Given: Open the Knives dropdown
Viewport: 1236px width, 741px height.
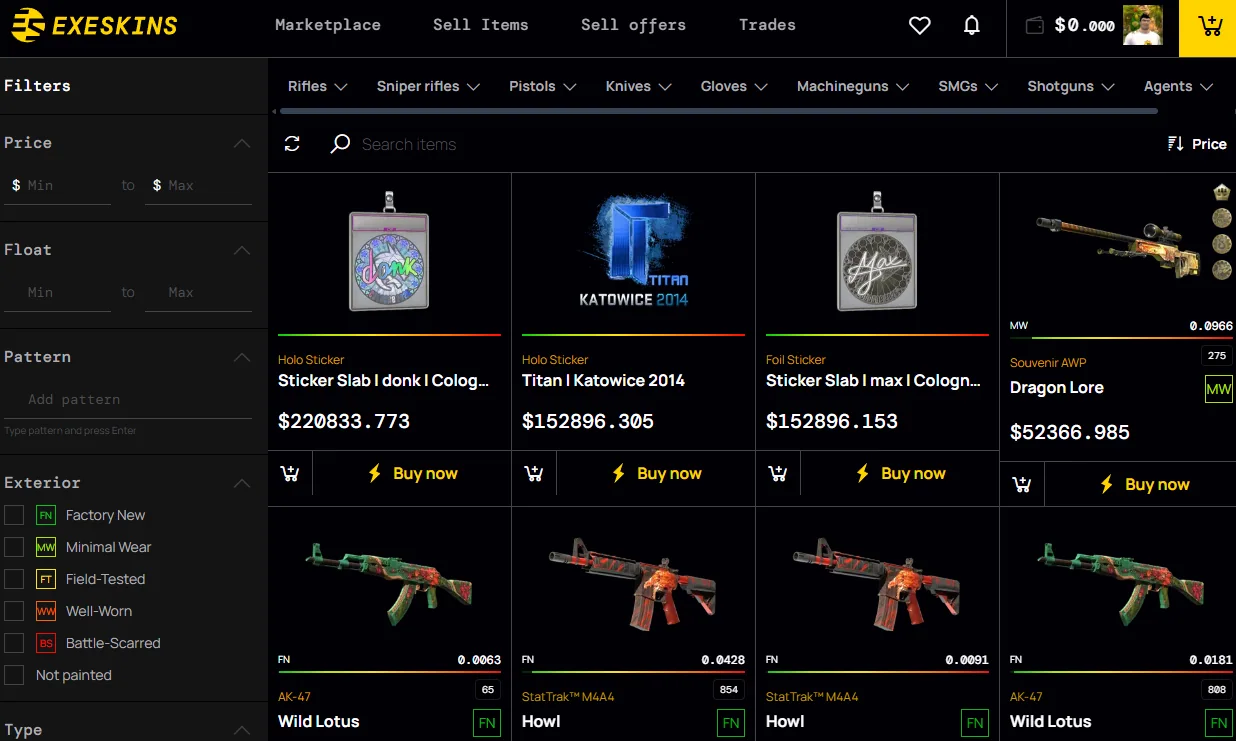Looking at the screenshot, I should pyautogui.click(x=637, y=86).
